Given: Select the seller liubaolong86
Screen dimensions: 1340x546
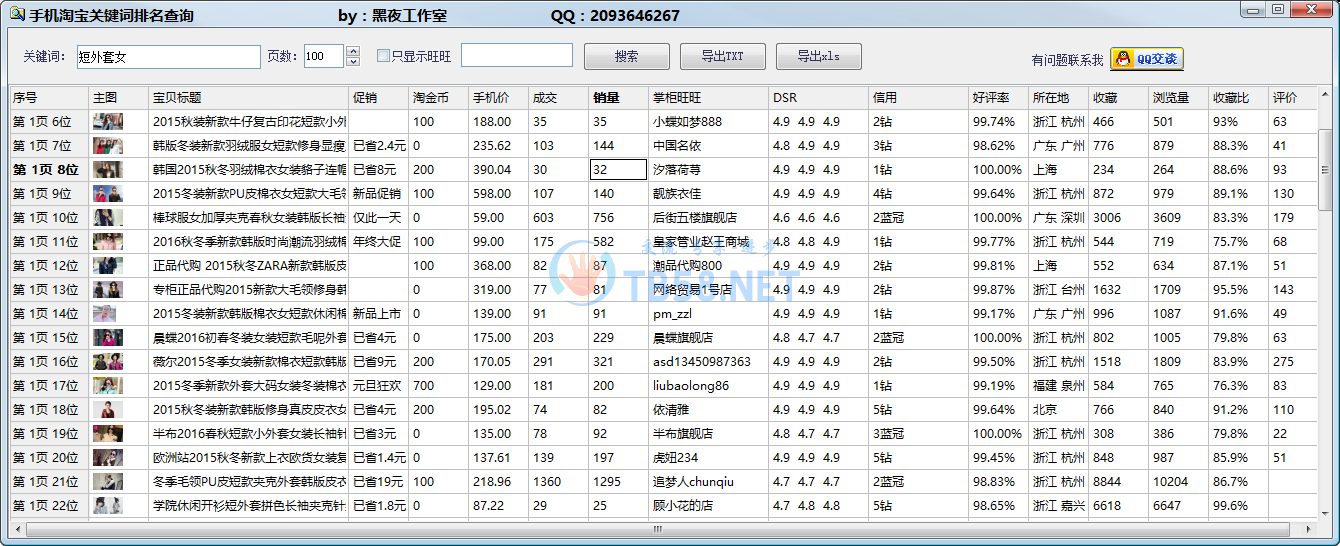Looking at the screenshot, I should [691, 386].
